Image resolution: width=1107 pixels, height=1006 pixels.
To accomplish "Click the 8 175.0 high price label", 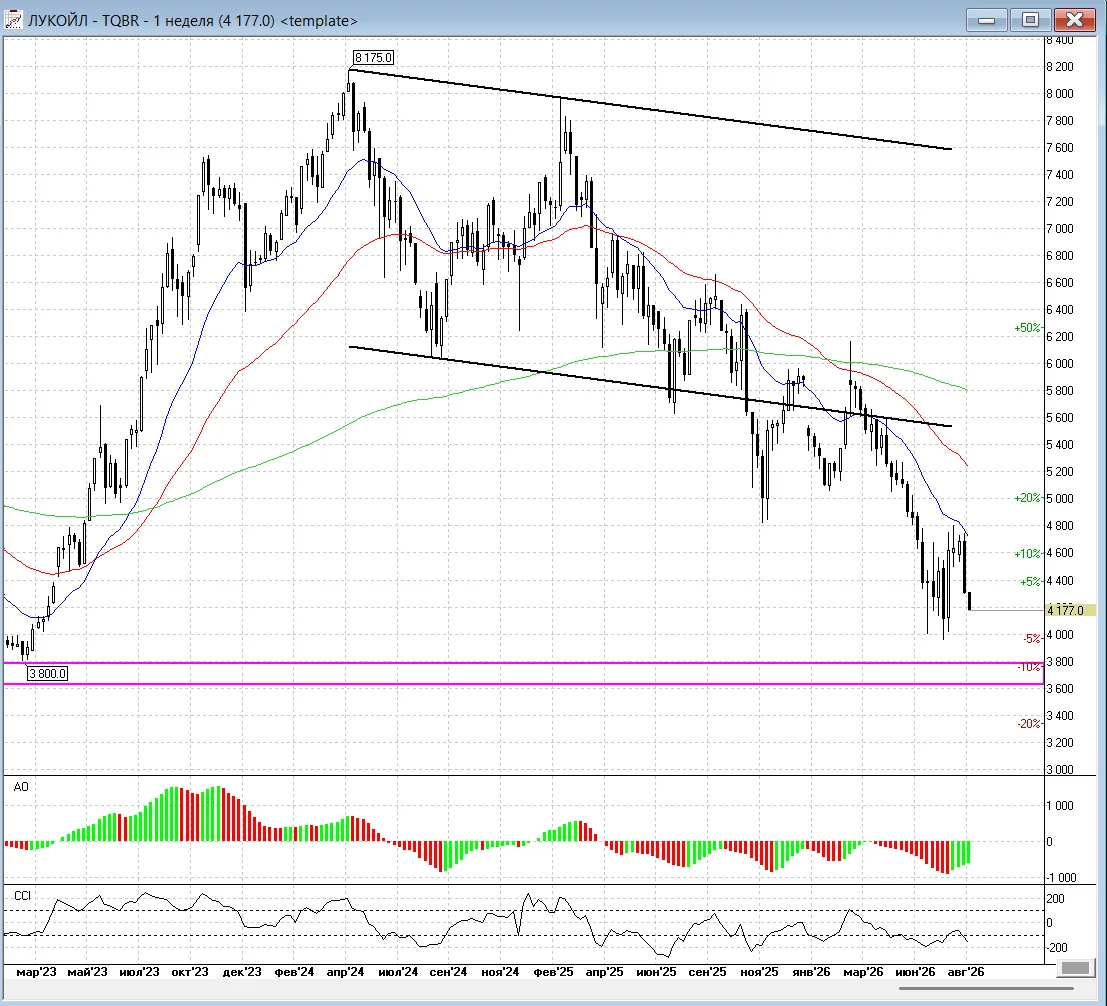I will click(x=373, y=58).
